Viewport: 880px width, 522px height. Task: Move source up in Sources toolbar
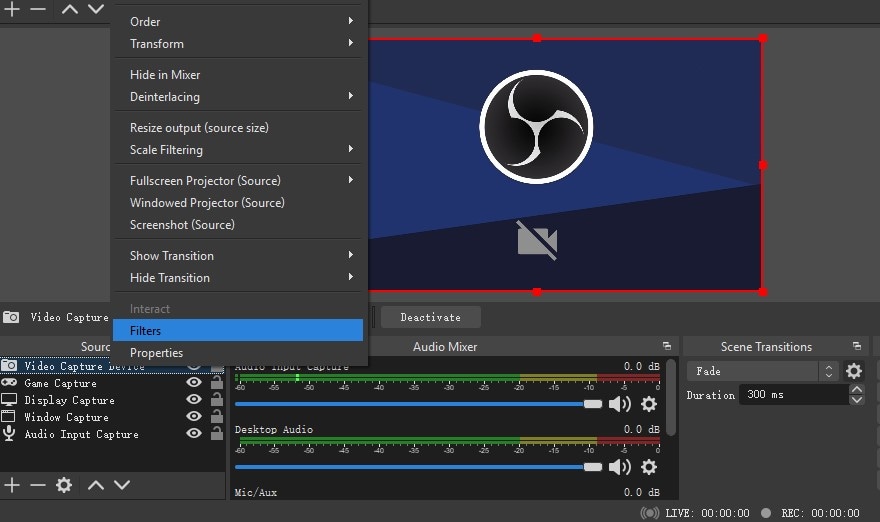pyautogui.click(x=96, y=485)
